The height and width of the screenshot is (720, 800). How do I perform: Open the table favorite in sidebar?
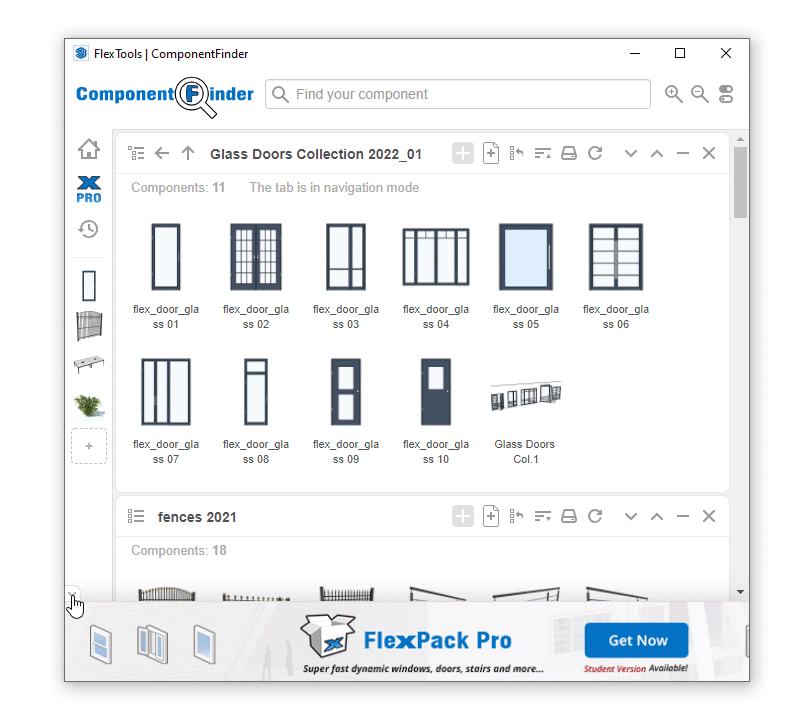(89, 364)
